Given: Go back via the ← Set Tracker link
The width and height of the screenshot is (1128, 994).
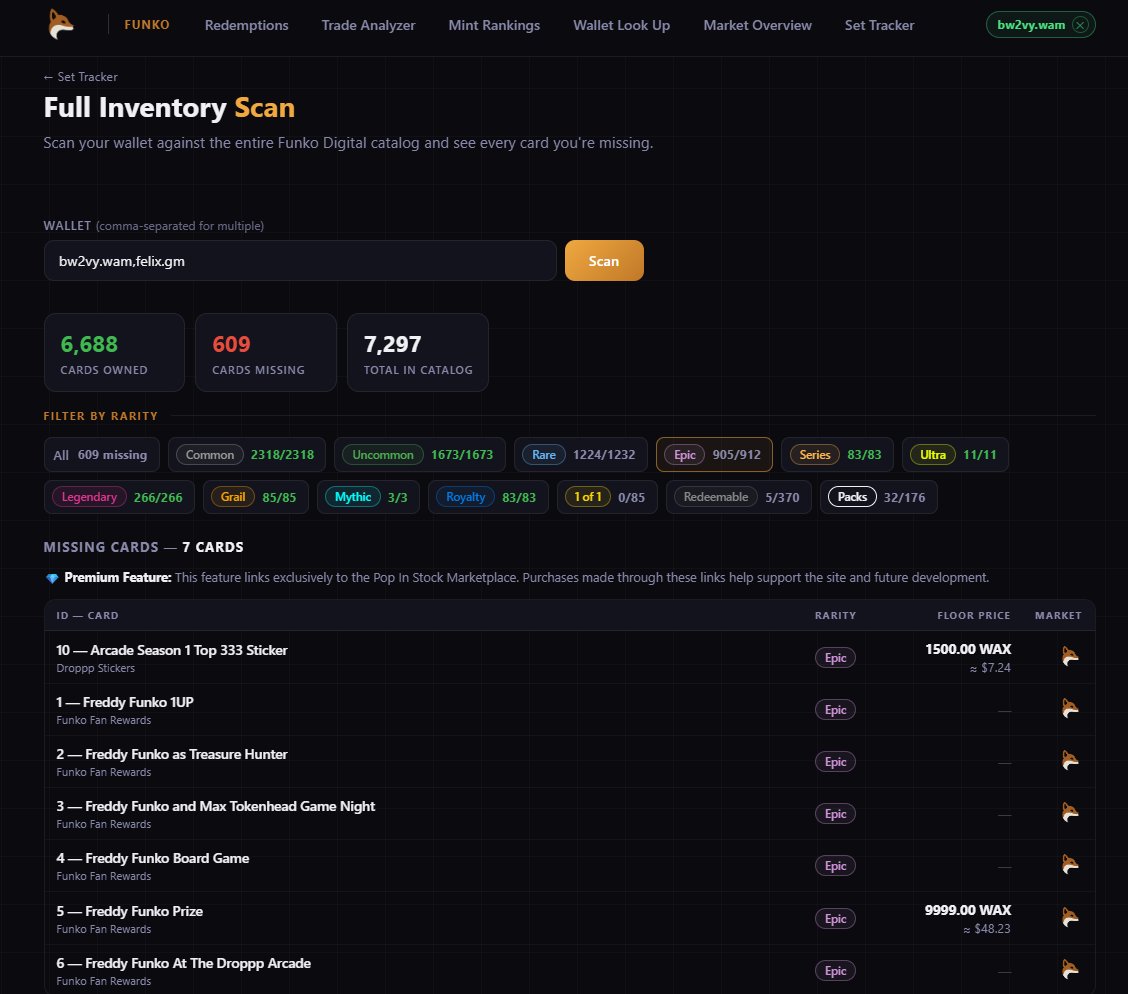Looking at the screenshot, I should [x=80, y=77].
